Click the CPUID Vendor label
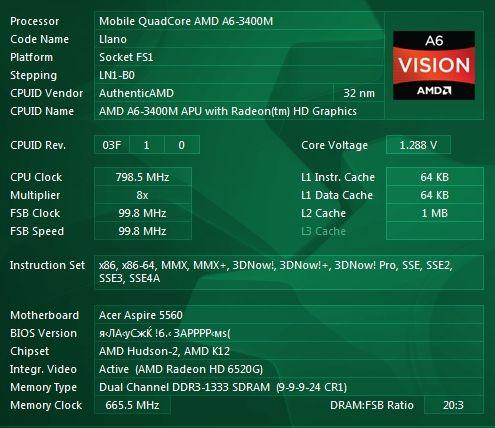This screenshot has width=495, height=428. [46, 93]
